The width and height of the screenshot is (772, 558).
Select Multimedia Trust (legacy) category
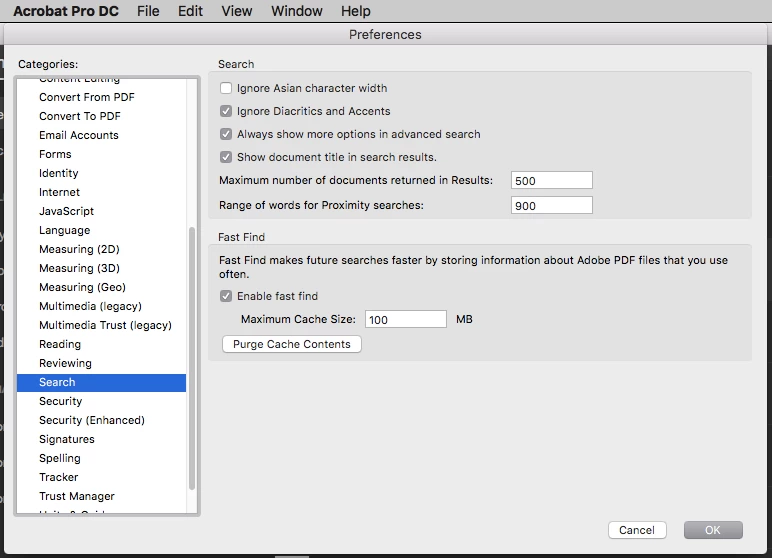[101, 326]
